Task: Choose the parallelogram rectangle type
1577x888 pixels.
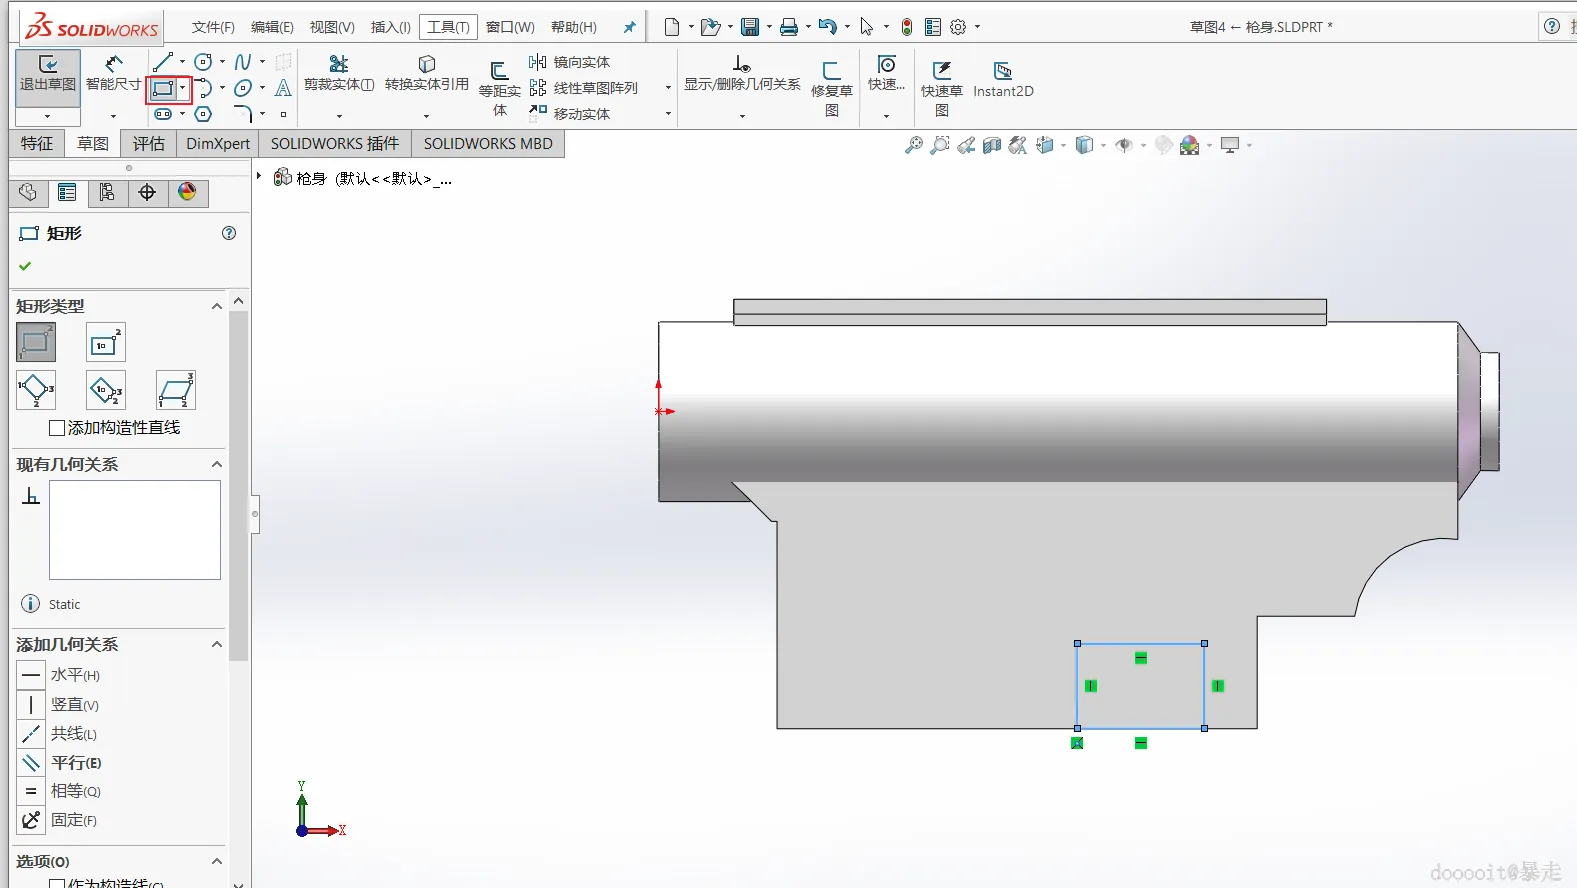Action: pyautogui.click(x=175, y=390)
